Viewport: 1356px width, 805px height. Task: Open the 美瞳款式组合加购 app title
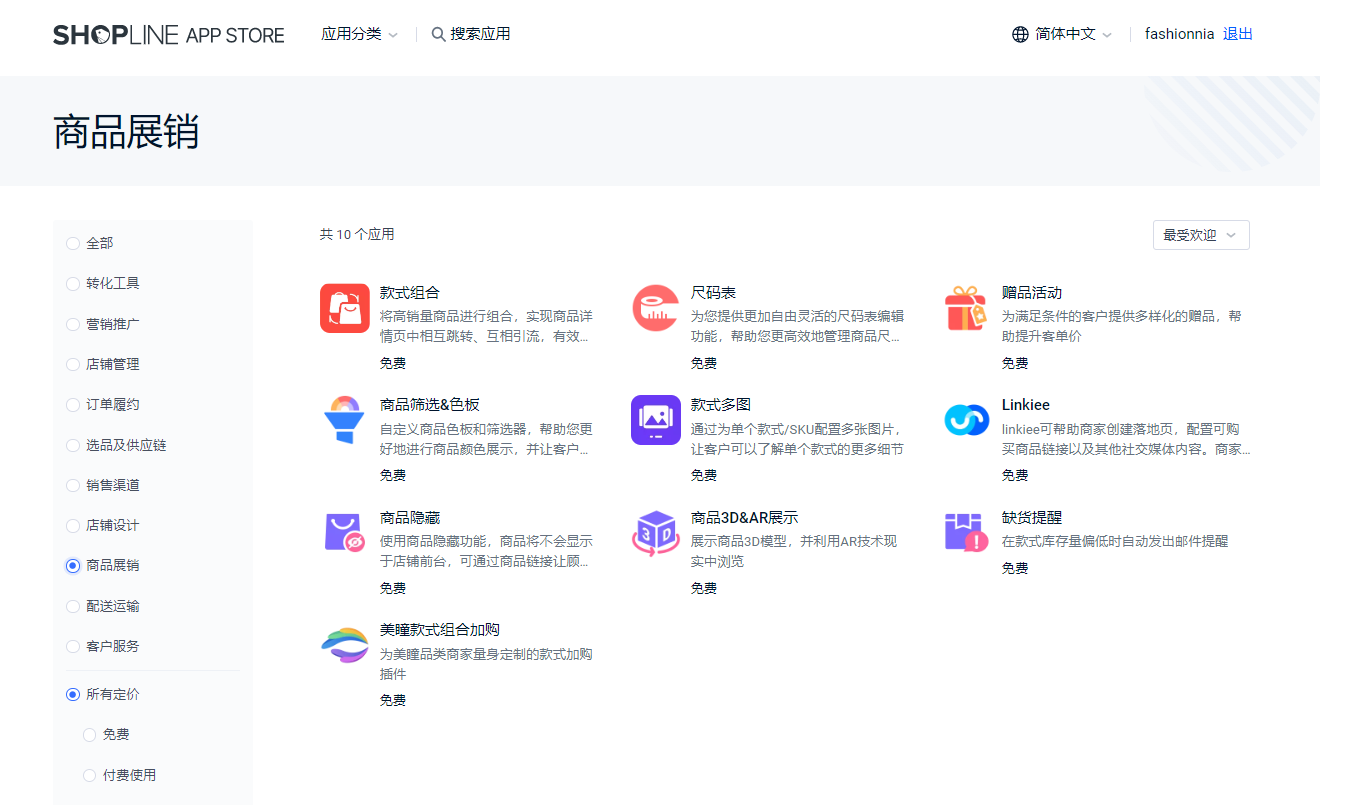click(439, 630)
